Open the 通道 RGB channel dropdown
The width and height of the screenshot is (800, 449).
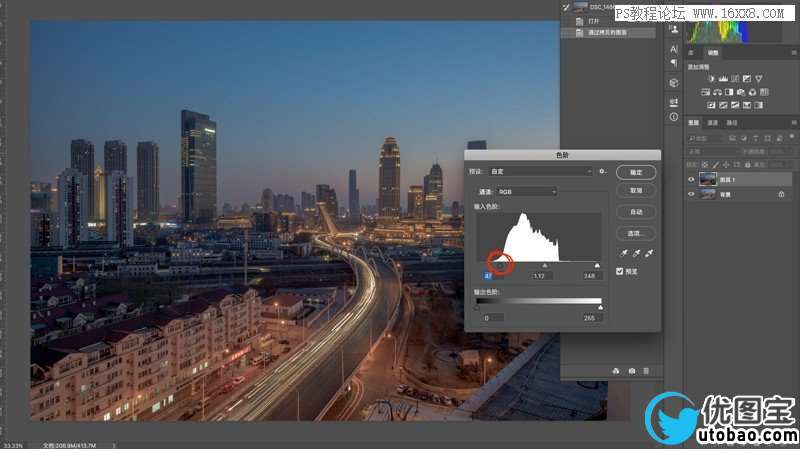(x=526, y=191)
